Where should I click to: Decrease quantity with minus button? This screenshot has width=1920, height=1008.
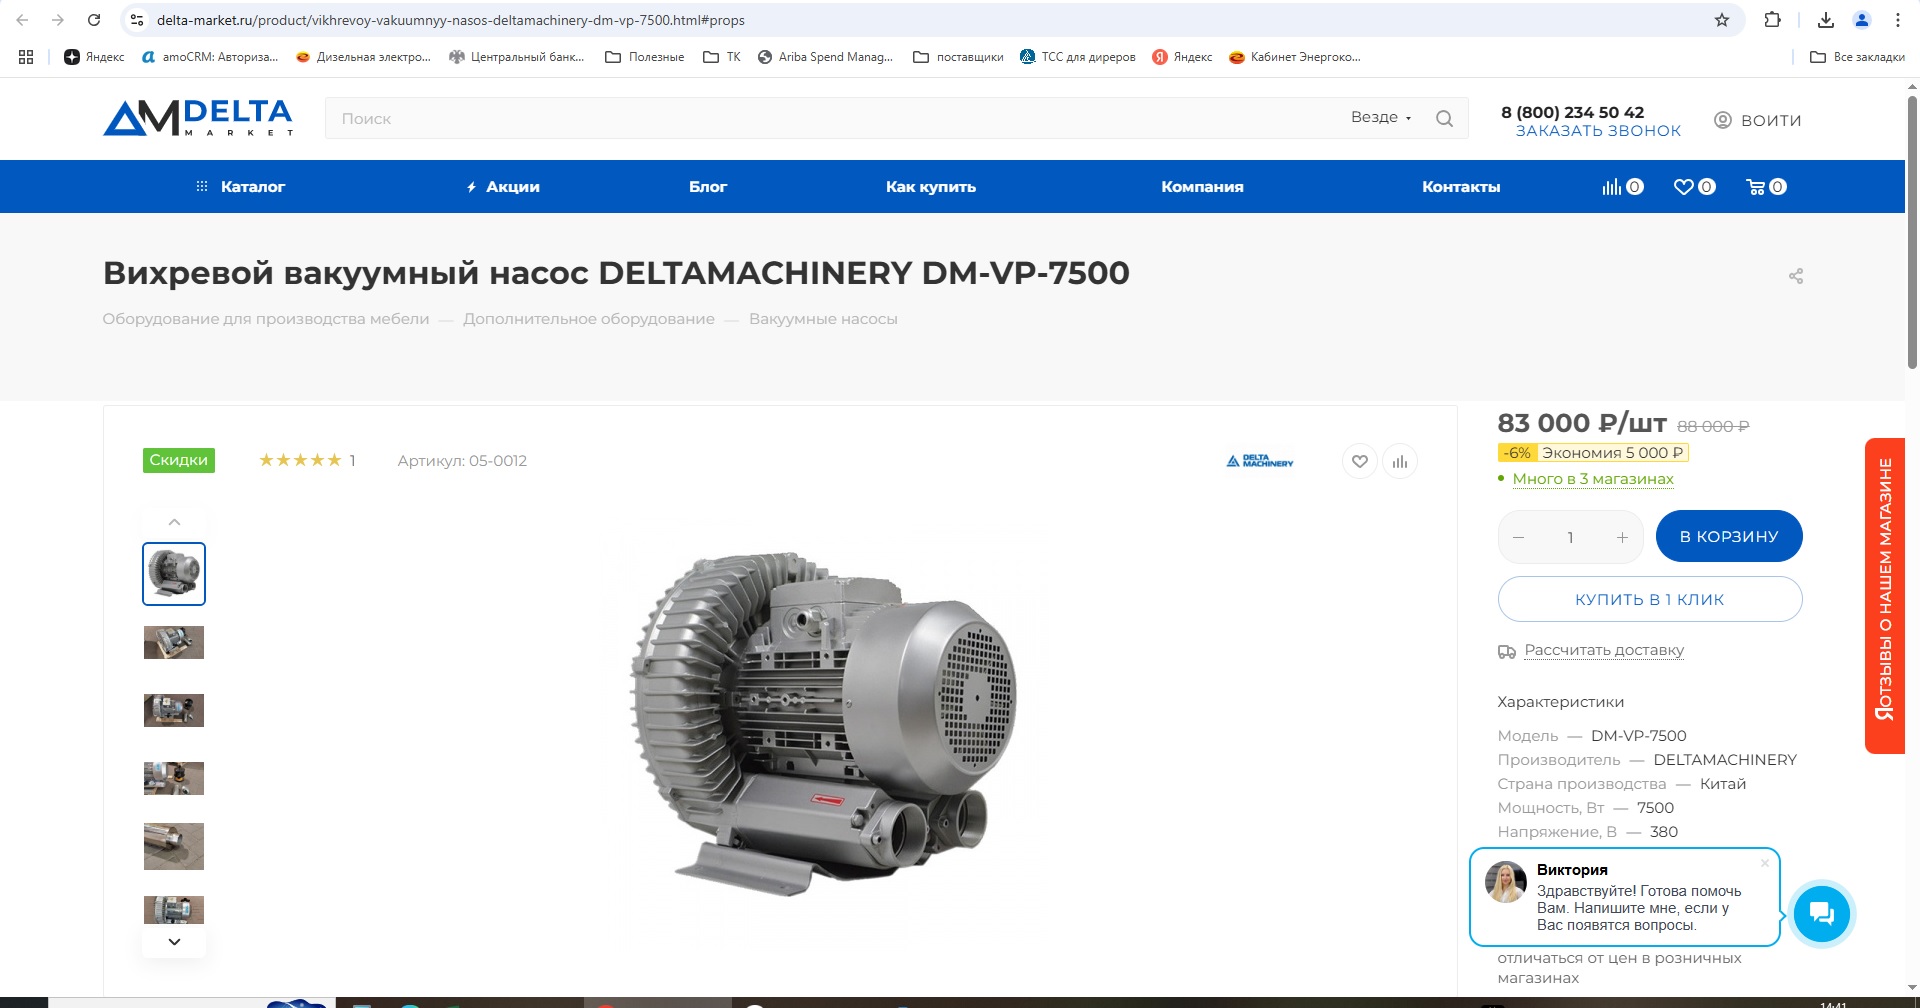(1519, 538)
